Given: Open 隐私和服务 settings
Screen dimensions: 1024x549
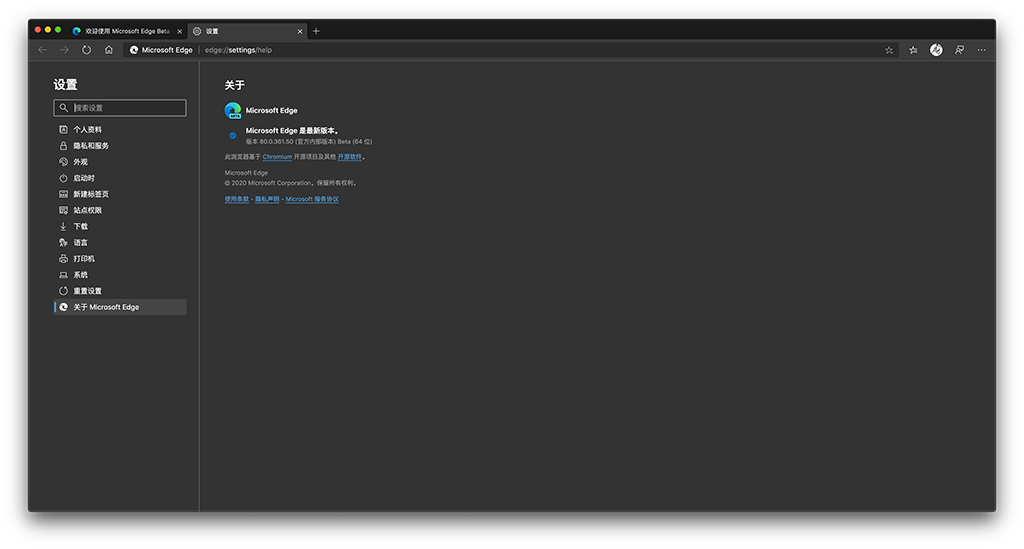Looking at the screenshot, I should [x=120, y=146].
